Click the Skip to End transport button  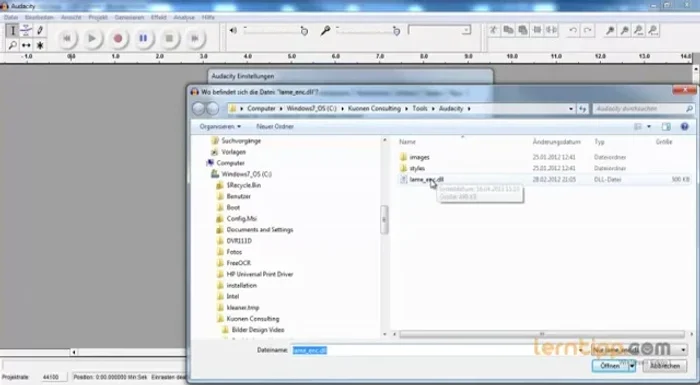click(x=195, y=38)
